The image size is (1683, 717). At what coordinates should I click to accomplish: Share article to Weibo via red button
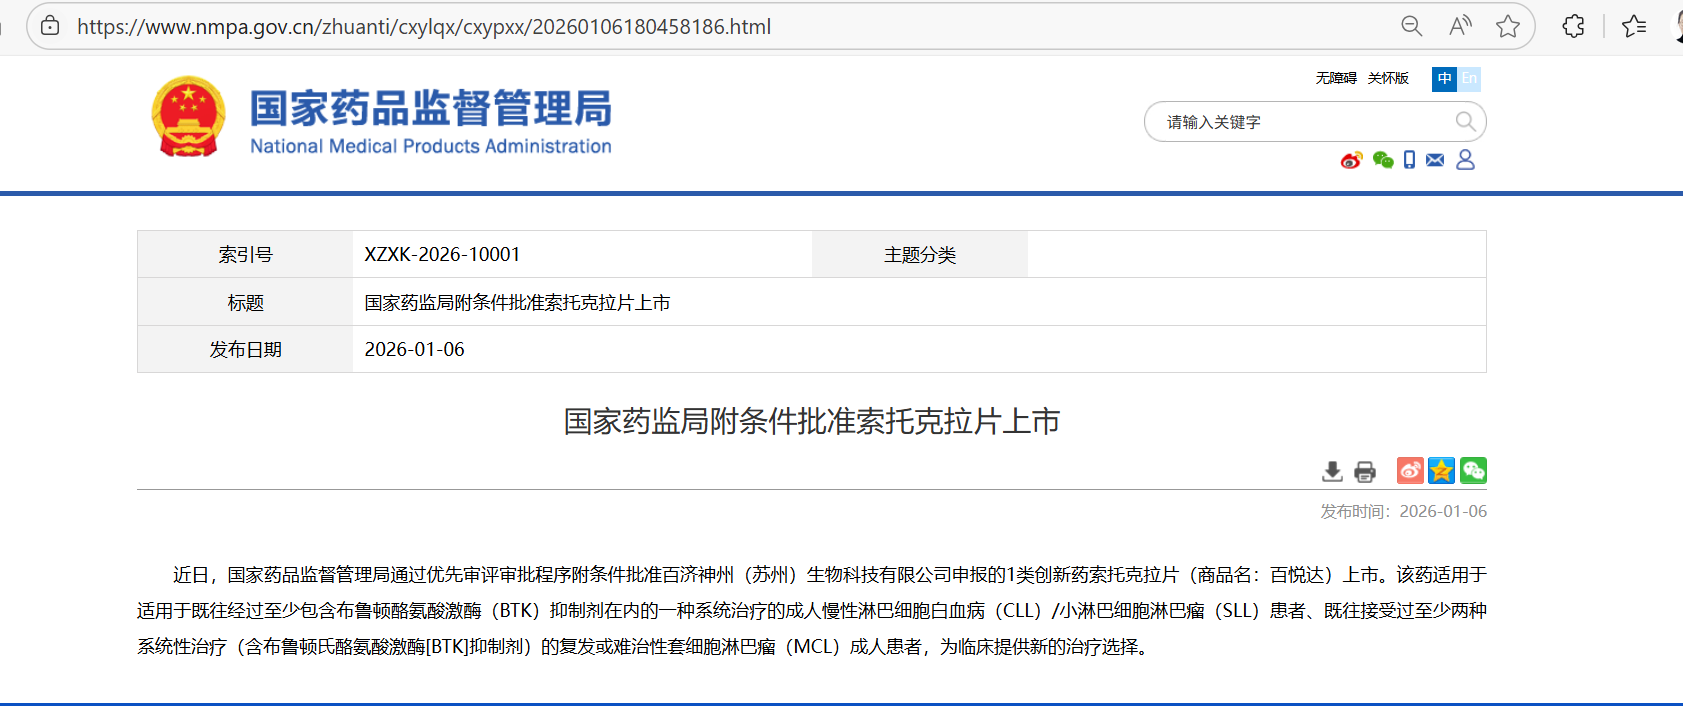pos(1410,470)
